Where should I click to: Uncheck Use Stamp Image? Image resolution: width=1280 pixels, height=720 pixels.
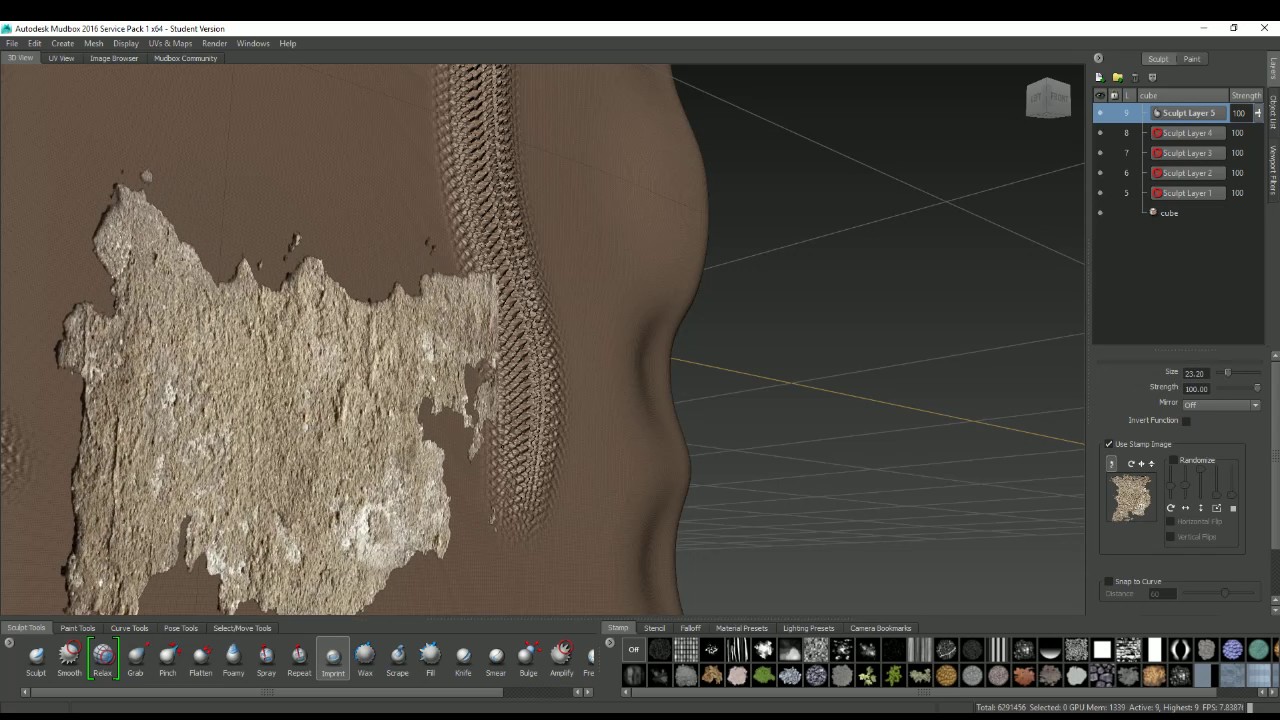(x=1109, y=444)
